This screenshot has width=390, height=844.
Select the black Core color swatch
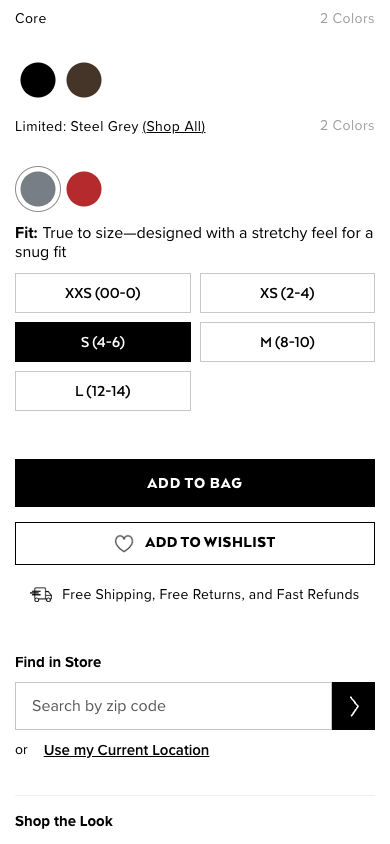(38, 80)
